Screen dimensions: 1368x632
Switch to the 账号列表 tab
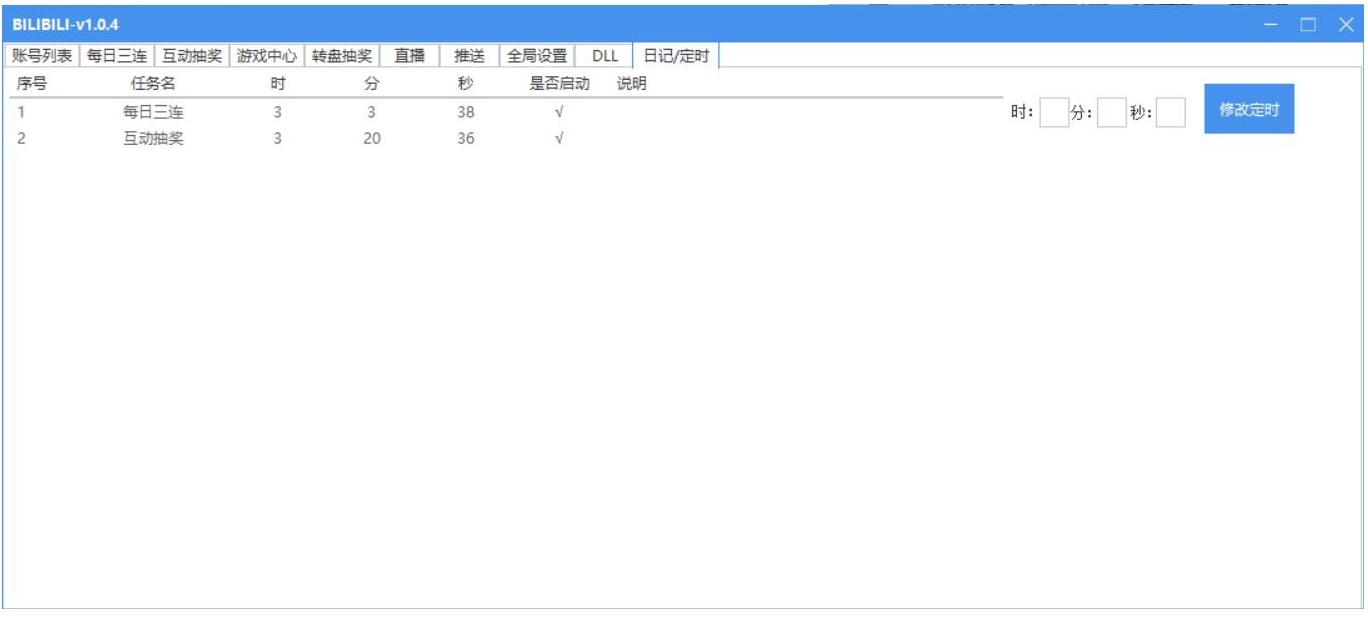pyautogui.click(x=41, y=56)
